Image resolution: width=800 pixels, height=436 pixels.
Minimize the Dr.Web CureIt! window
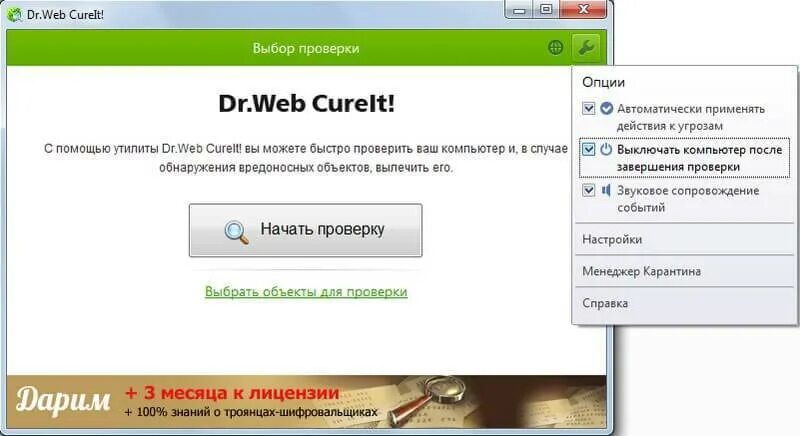[519, 10]
